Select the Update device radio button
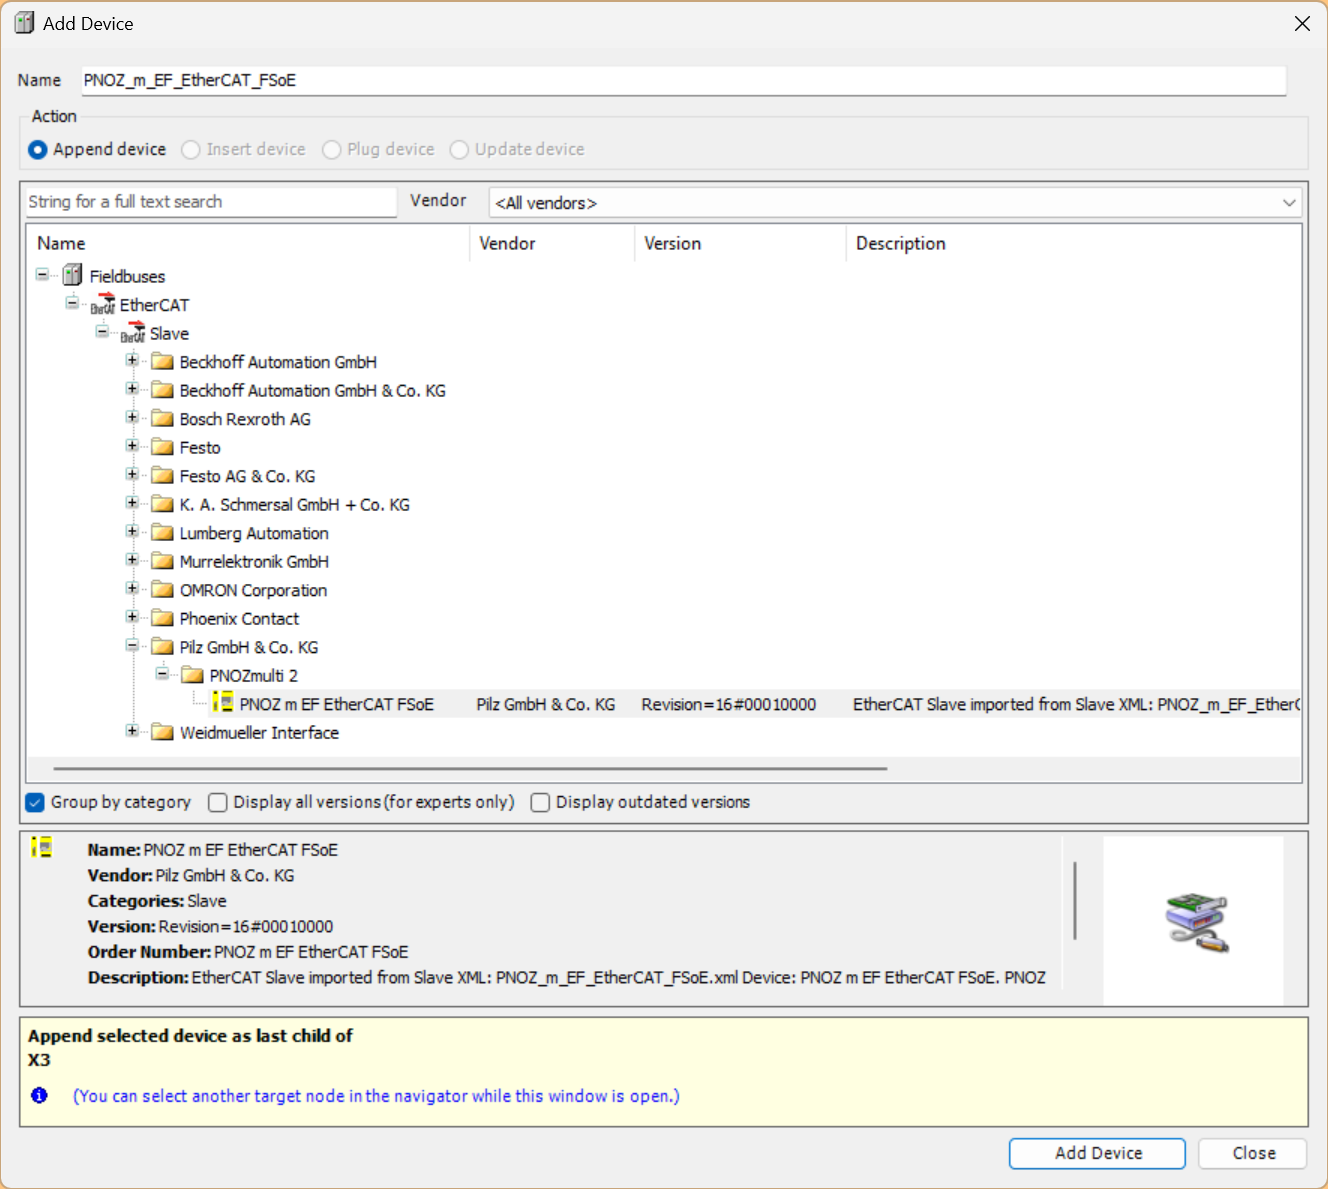This screenshot has width=1328, height=1189. pos(459,149)
